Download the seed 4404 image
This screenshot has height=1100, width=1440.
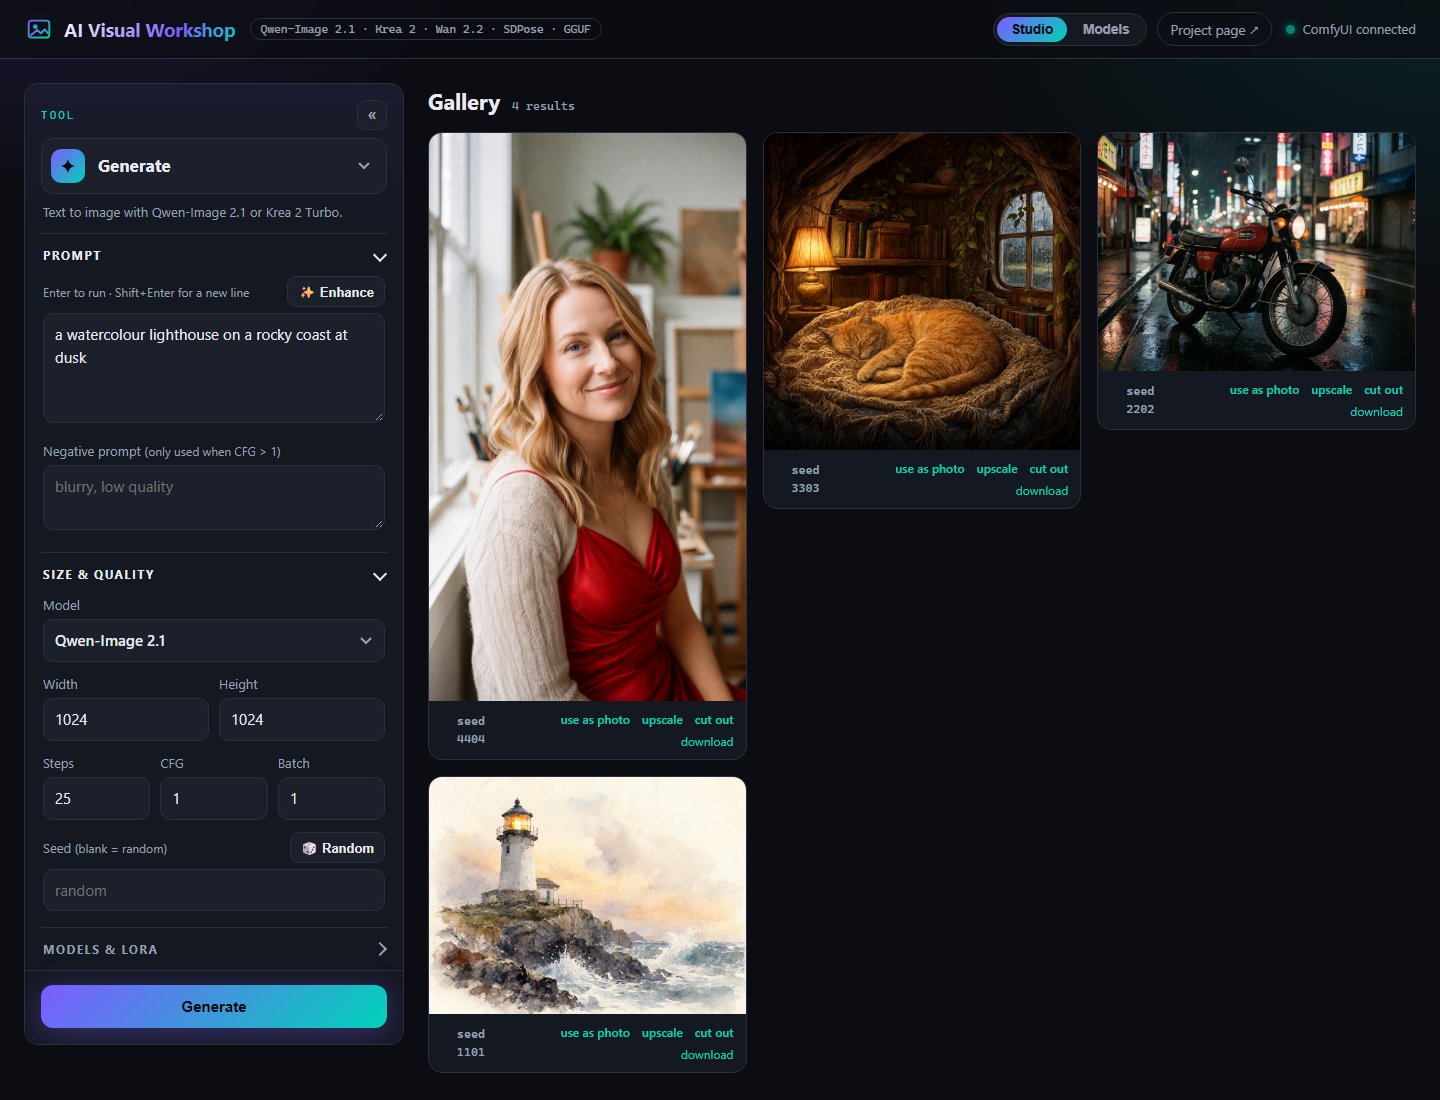tap(707, 742)
